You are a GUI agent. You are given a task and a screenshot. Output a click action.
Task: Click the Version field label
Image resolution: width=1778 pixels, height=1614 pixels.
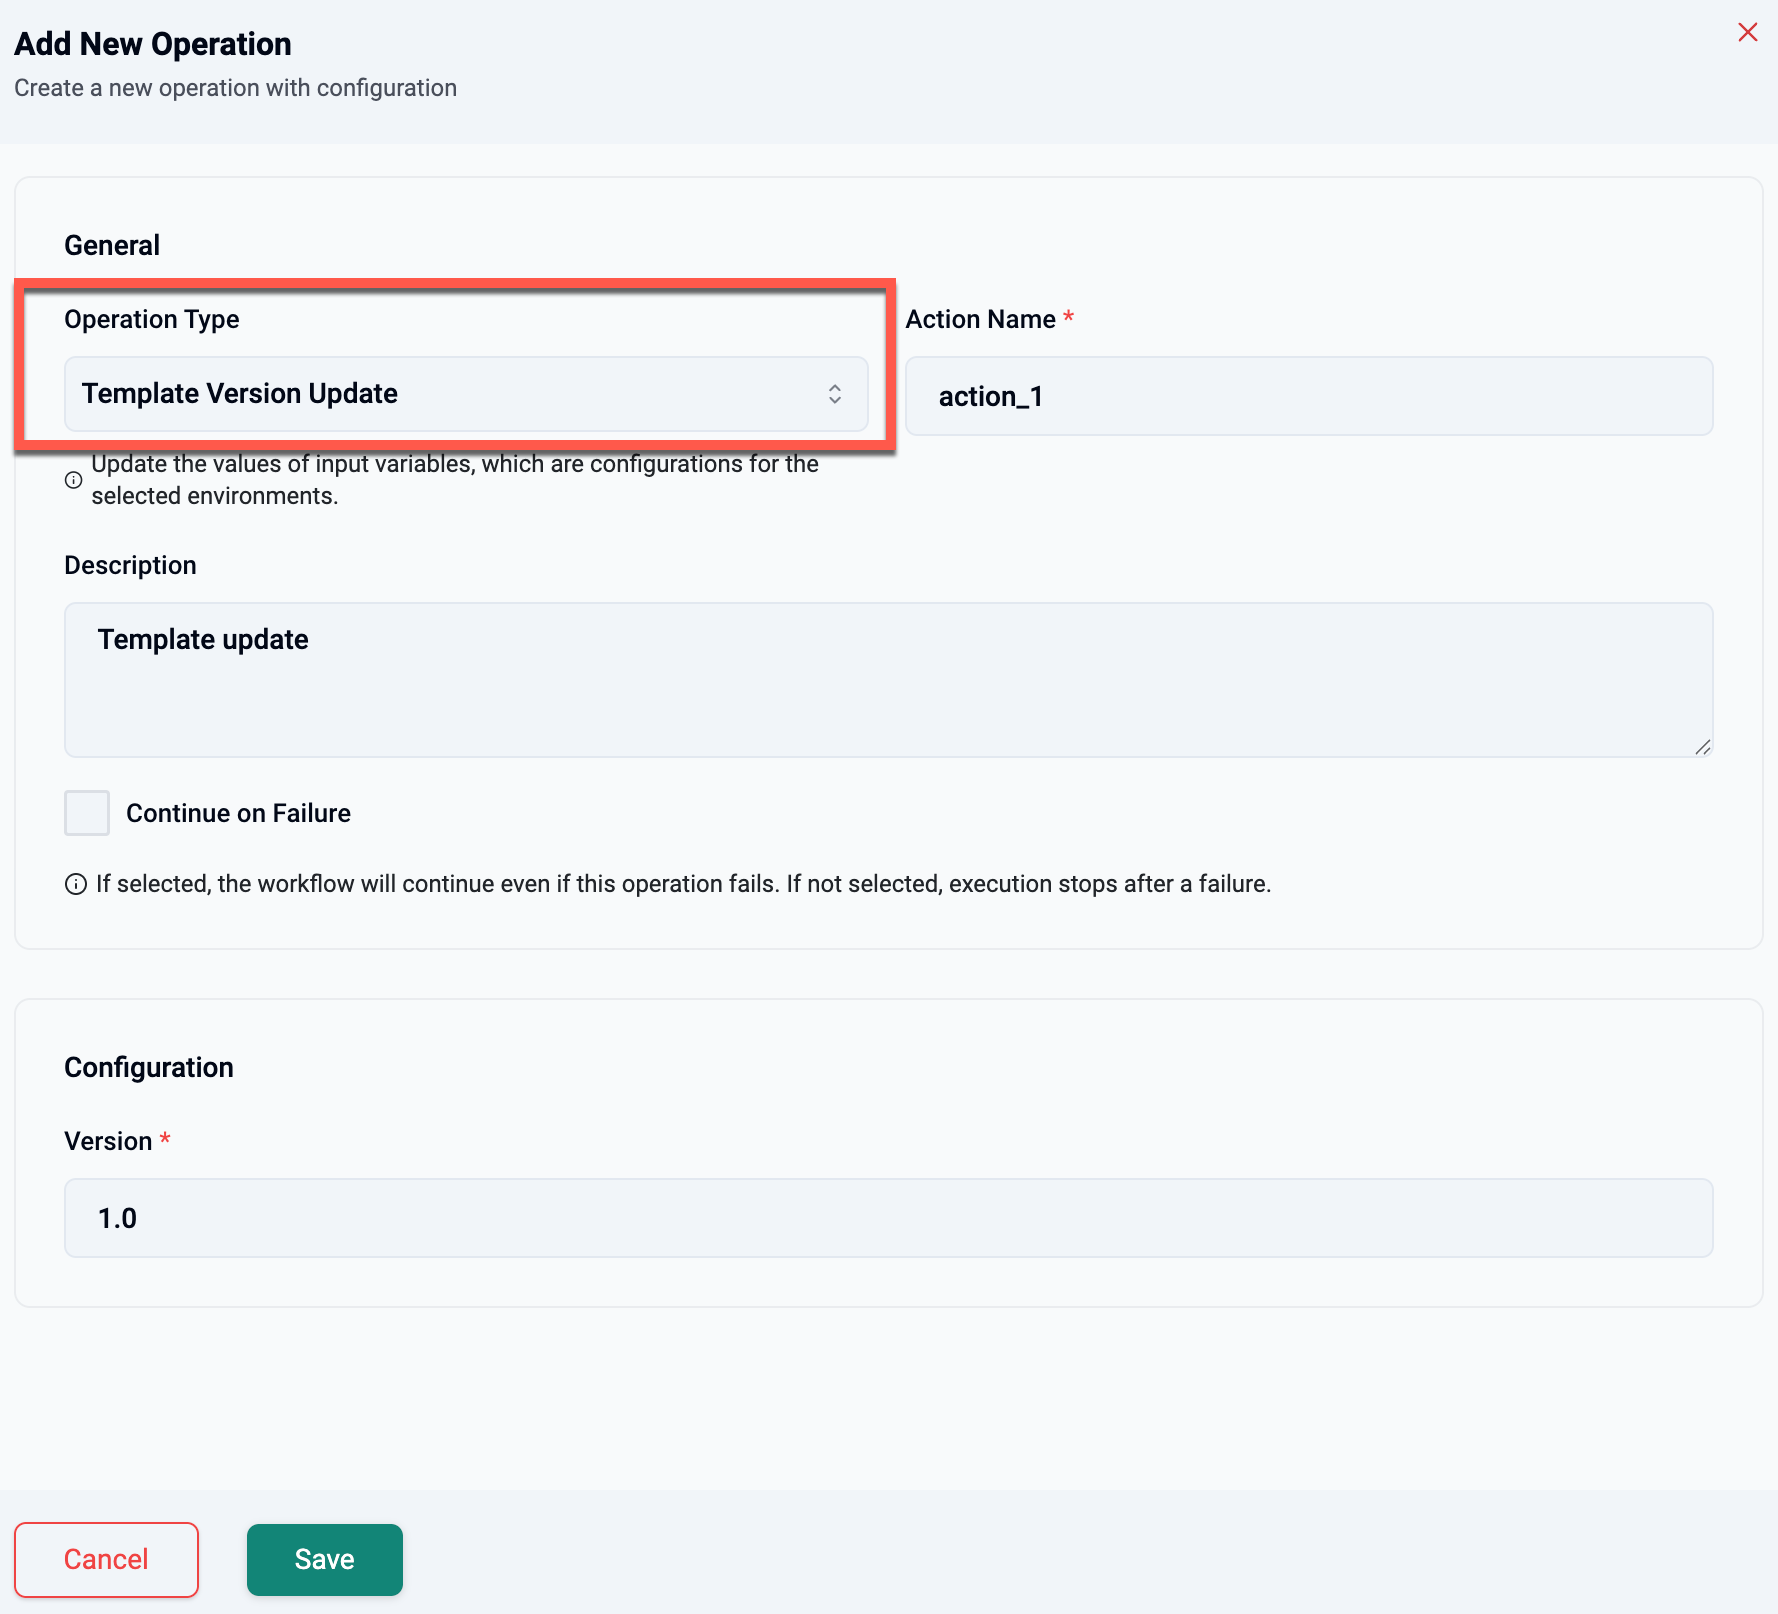108,1141
